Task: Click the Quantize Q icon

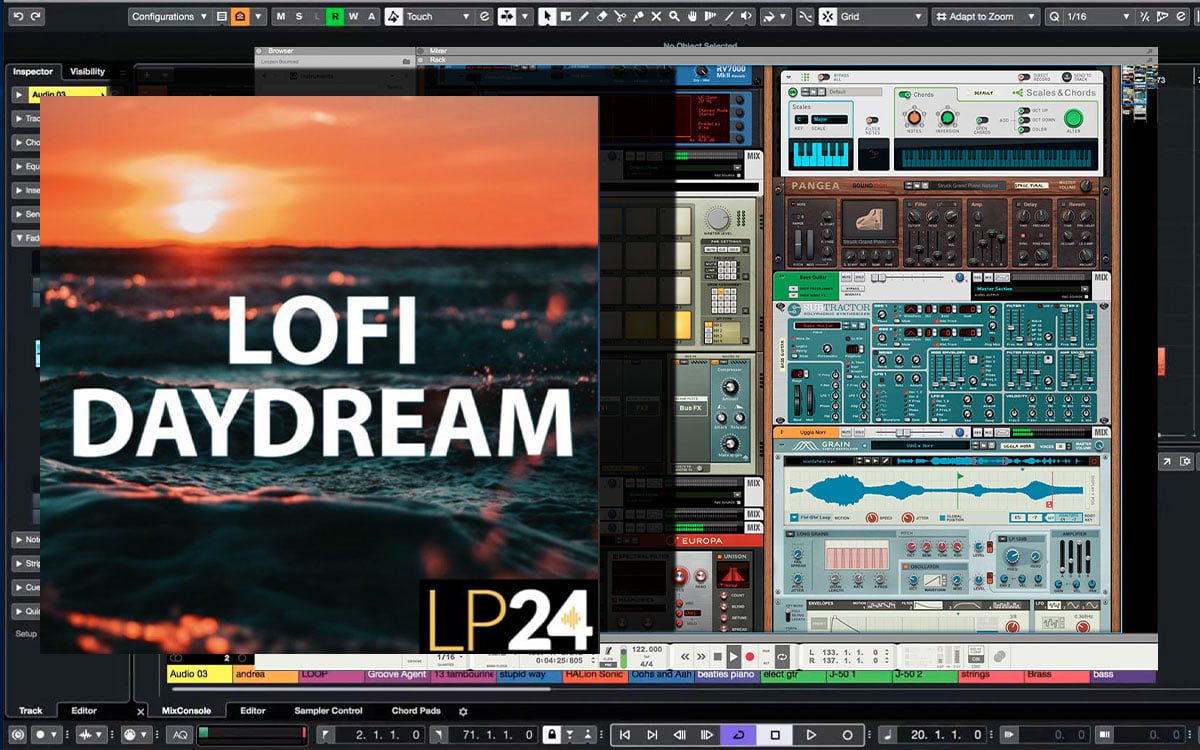Action: click(1055, 16)
